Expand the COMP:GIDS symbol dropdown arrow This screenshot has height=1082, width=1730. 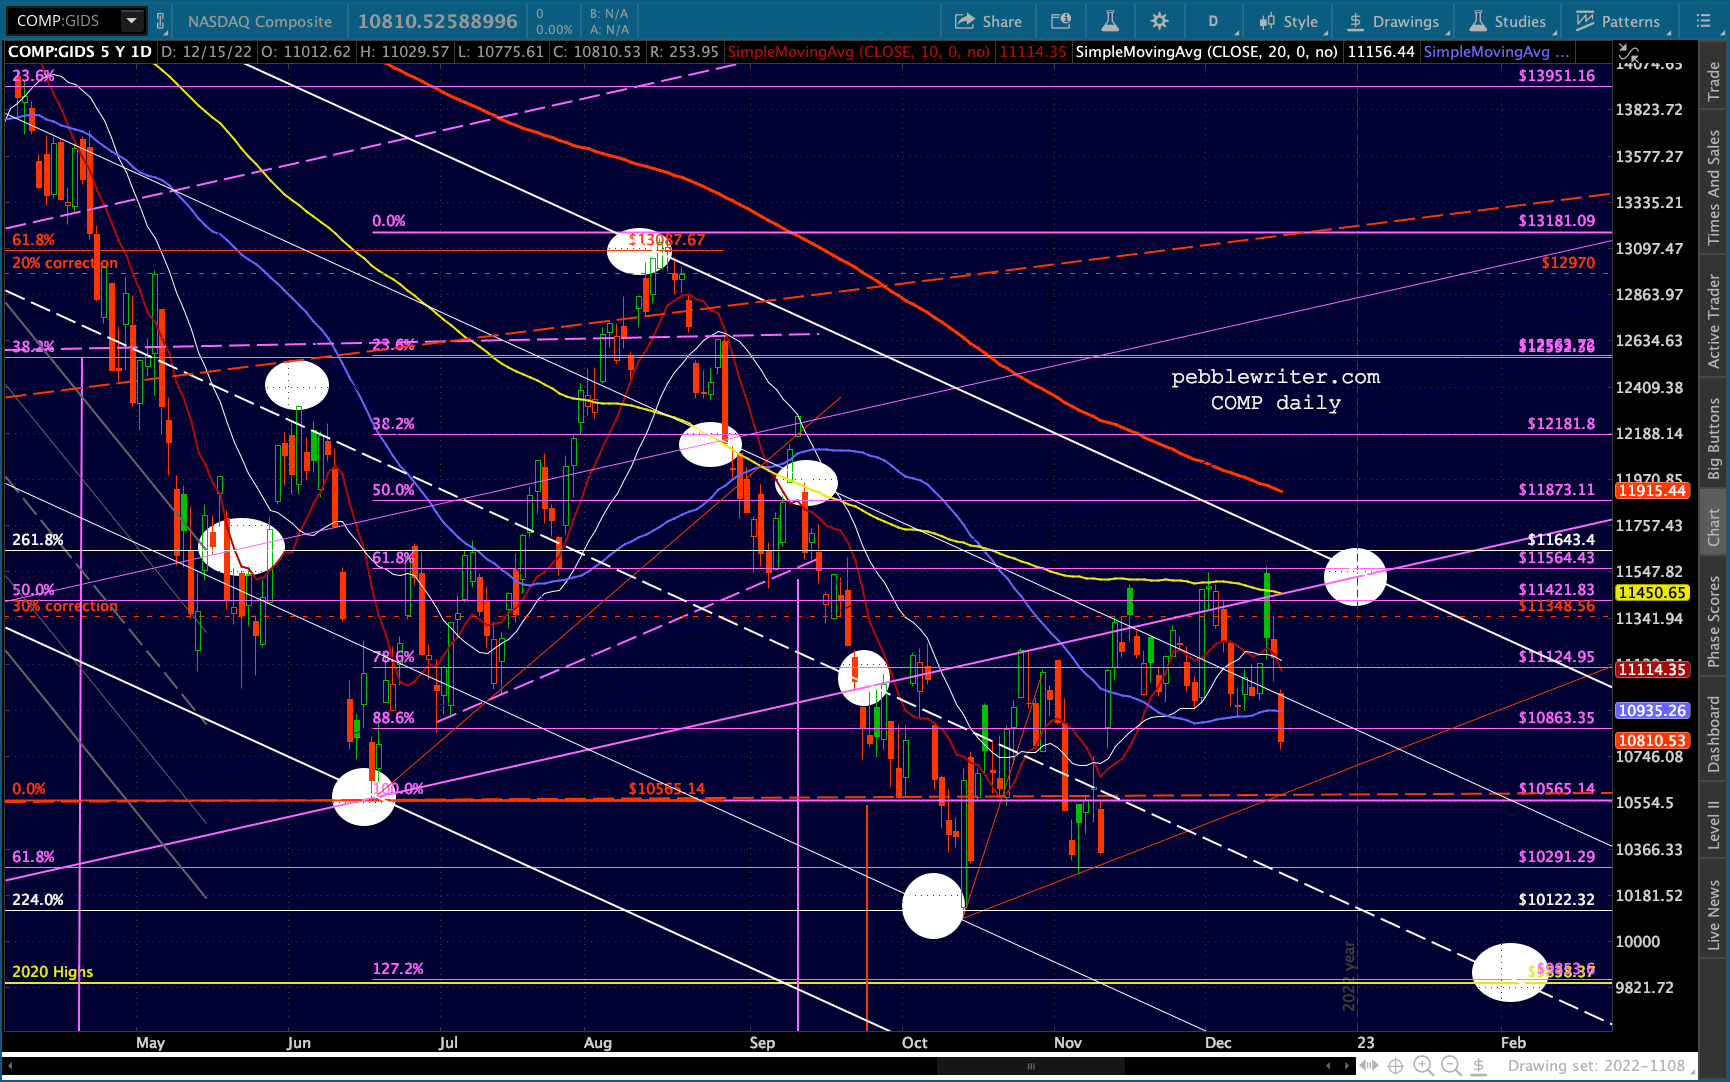(131, 21)
